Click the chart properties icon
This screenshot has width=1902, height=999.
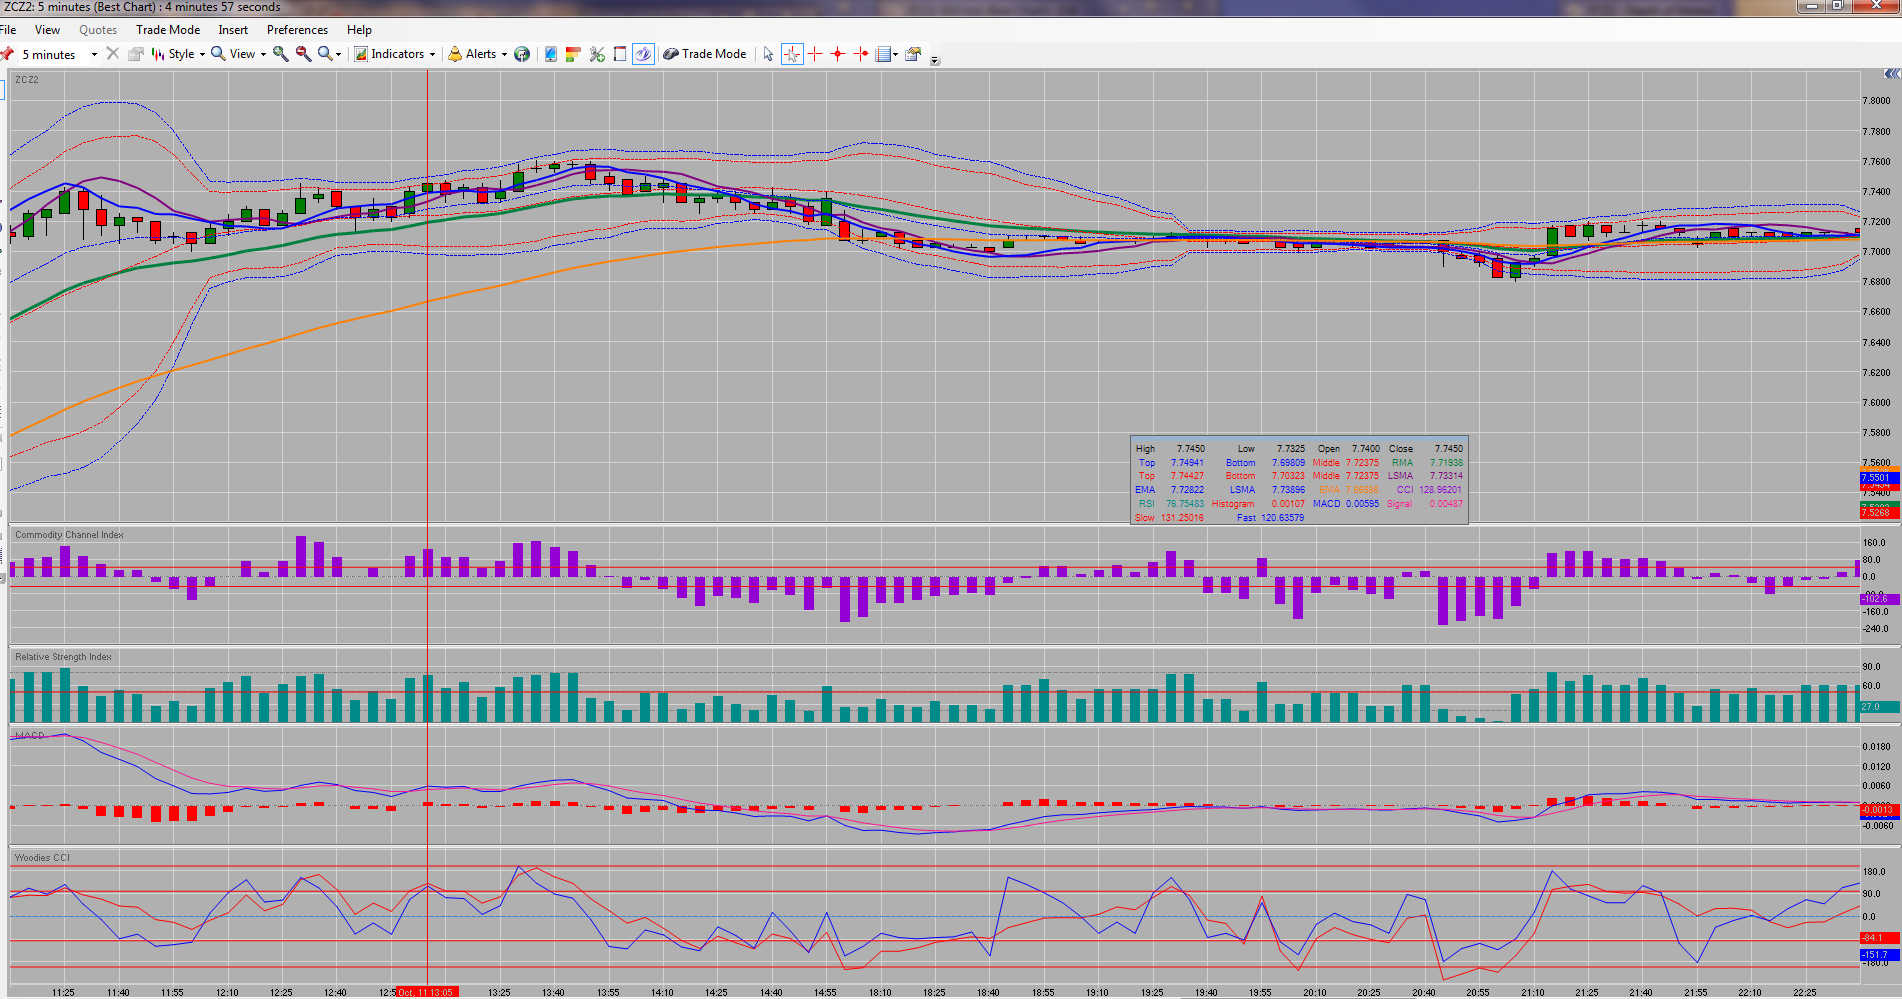913,54
